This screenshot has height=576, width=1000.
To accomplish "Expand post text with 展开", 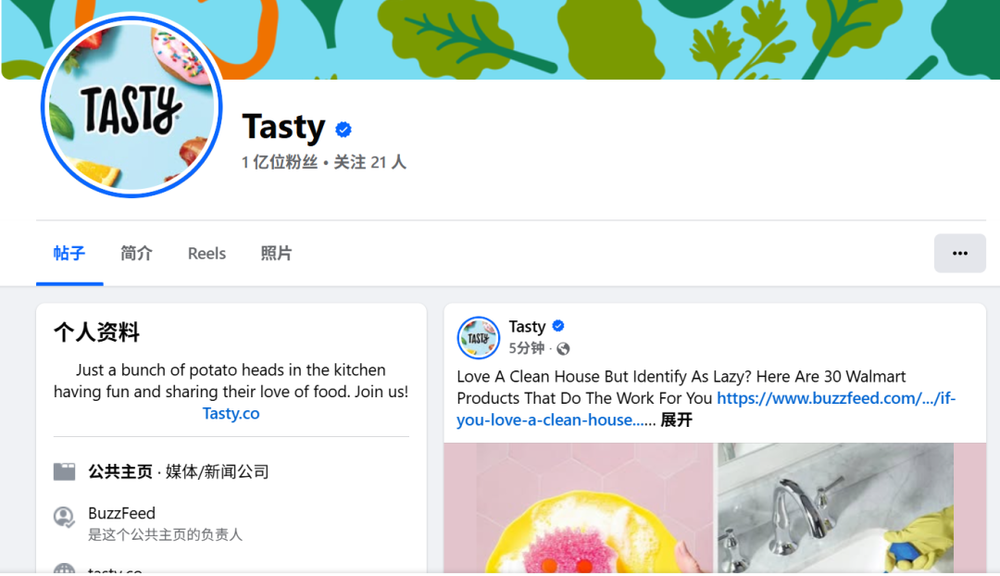I will (676, 420).
